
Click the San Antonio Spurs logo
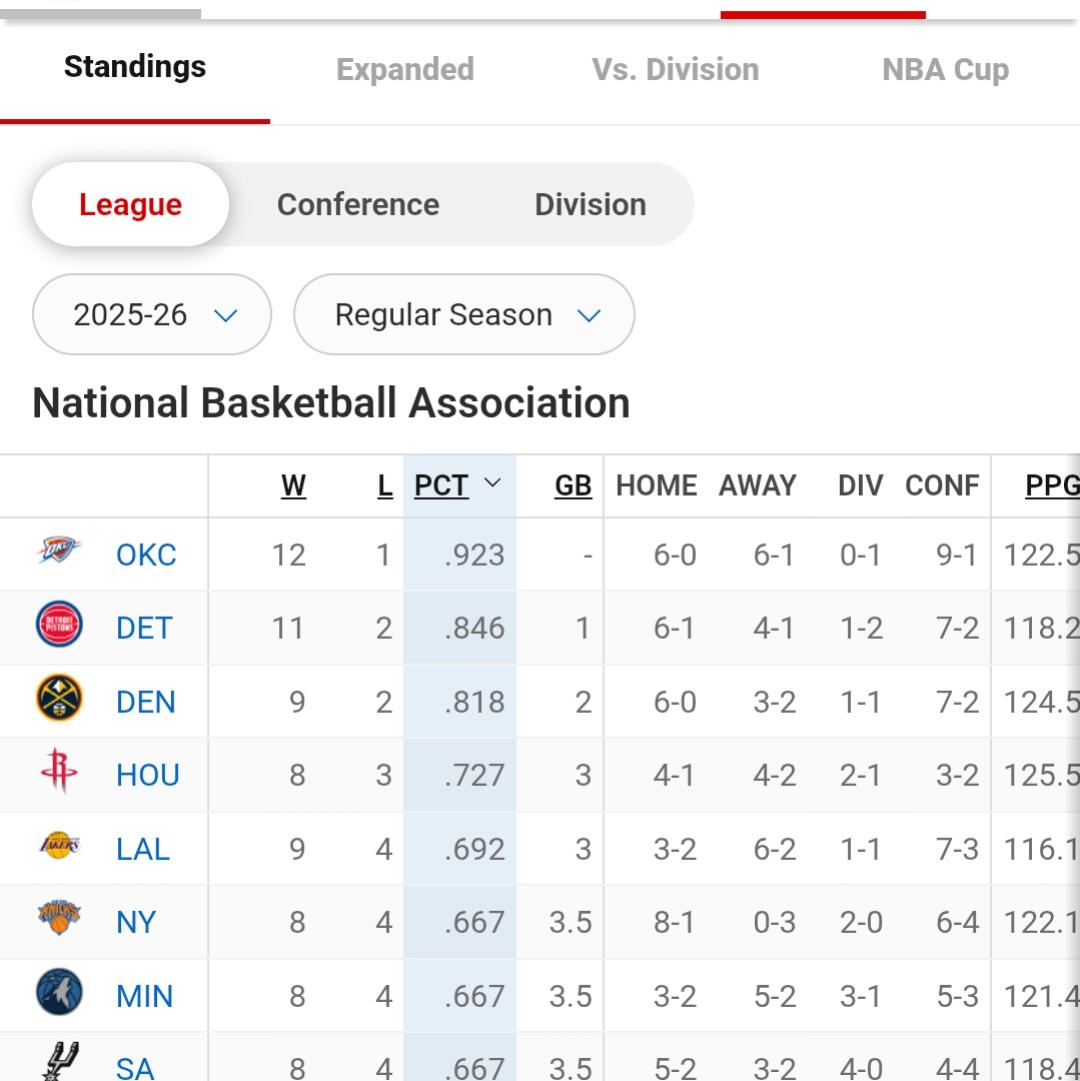[x=60, y=1062]
